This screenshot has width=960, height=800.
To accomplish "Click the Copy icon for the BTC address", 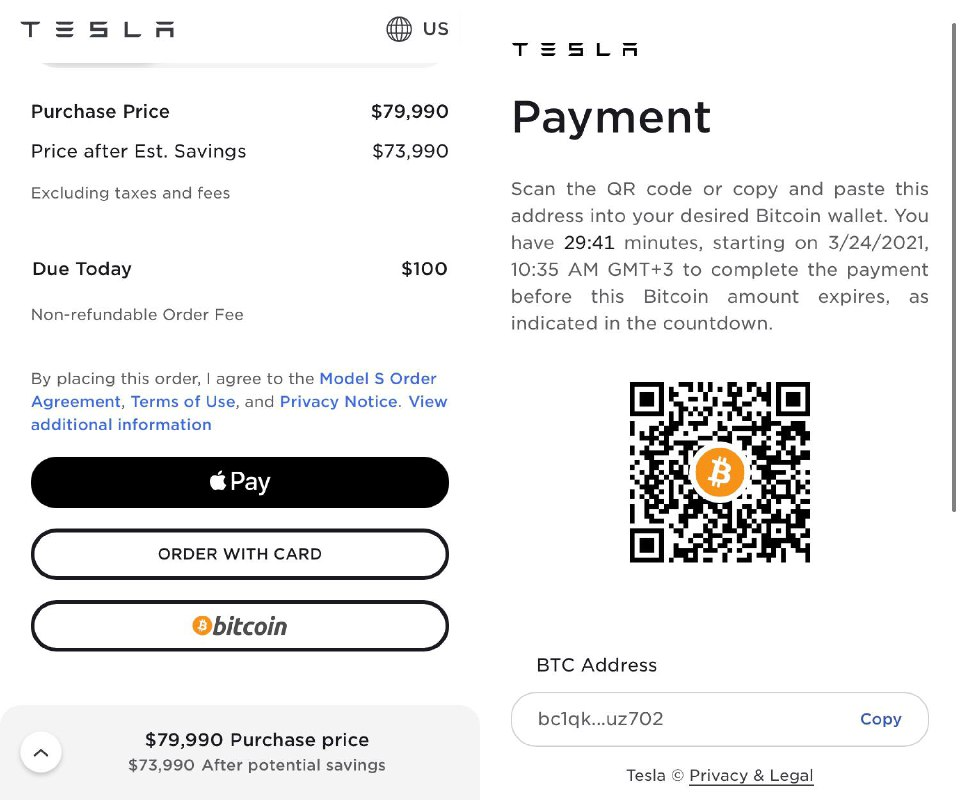I will click(881, 719).
